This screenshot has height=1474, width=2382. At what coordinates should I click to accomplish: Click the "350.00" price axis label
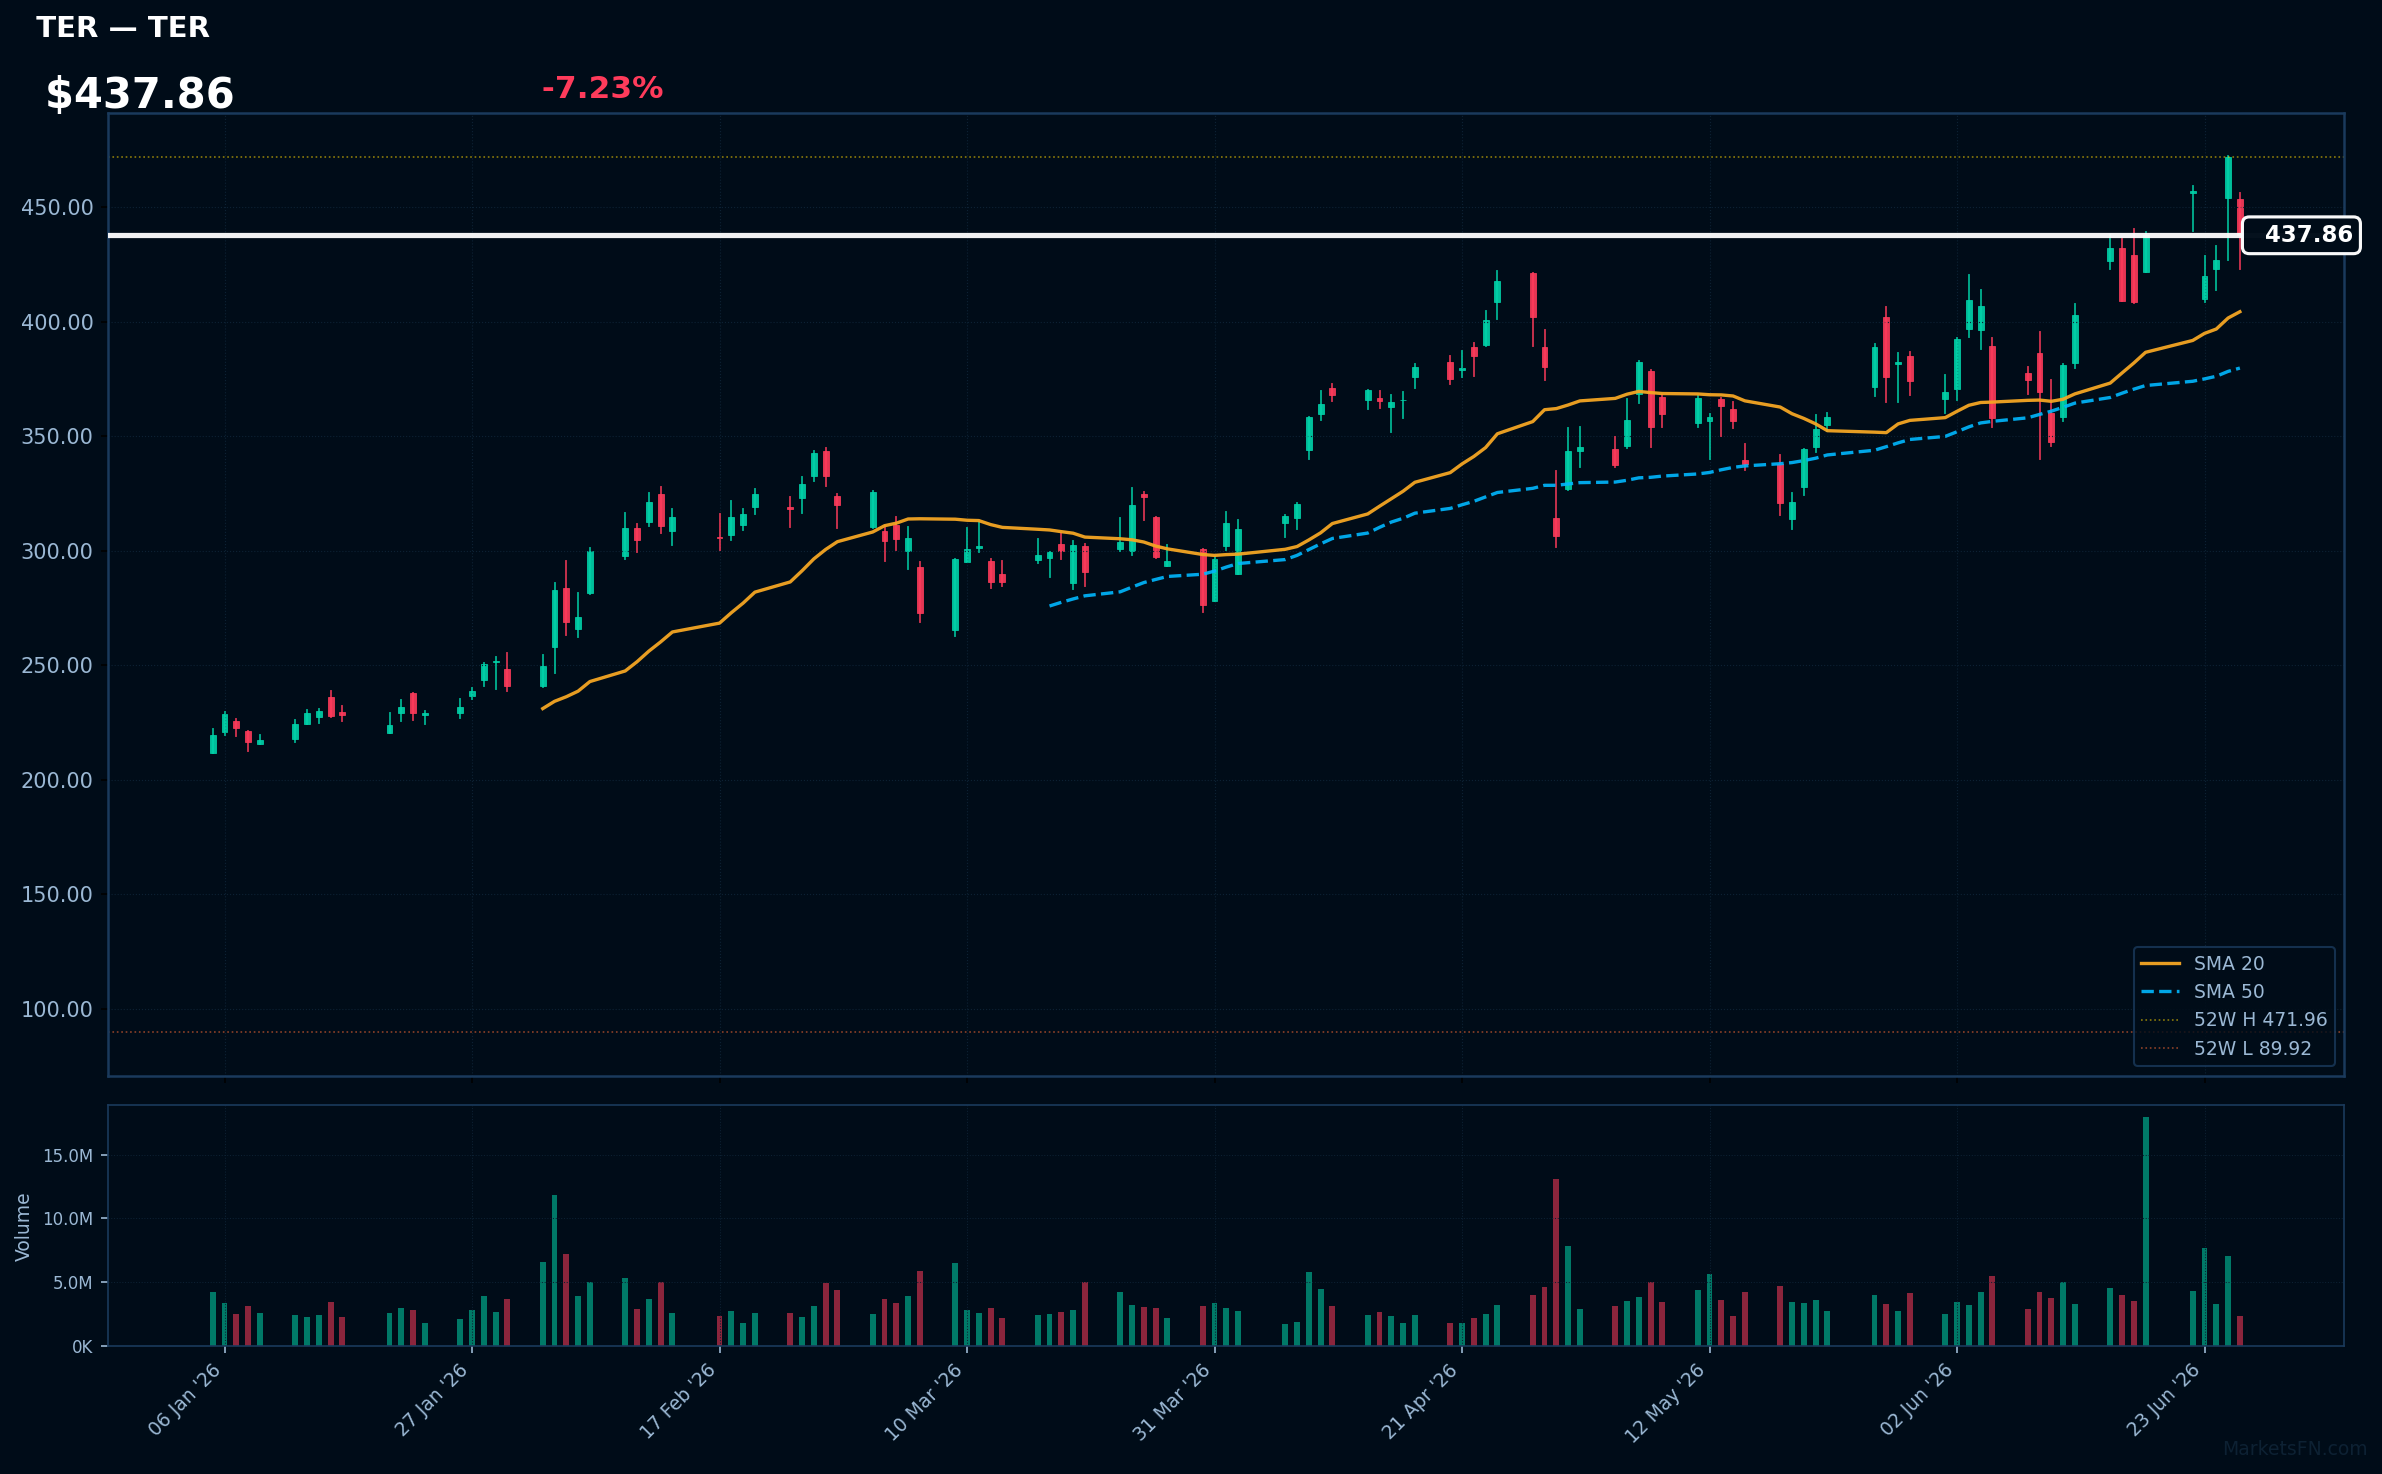(x=57, y=437)
